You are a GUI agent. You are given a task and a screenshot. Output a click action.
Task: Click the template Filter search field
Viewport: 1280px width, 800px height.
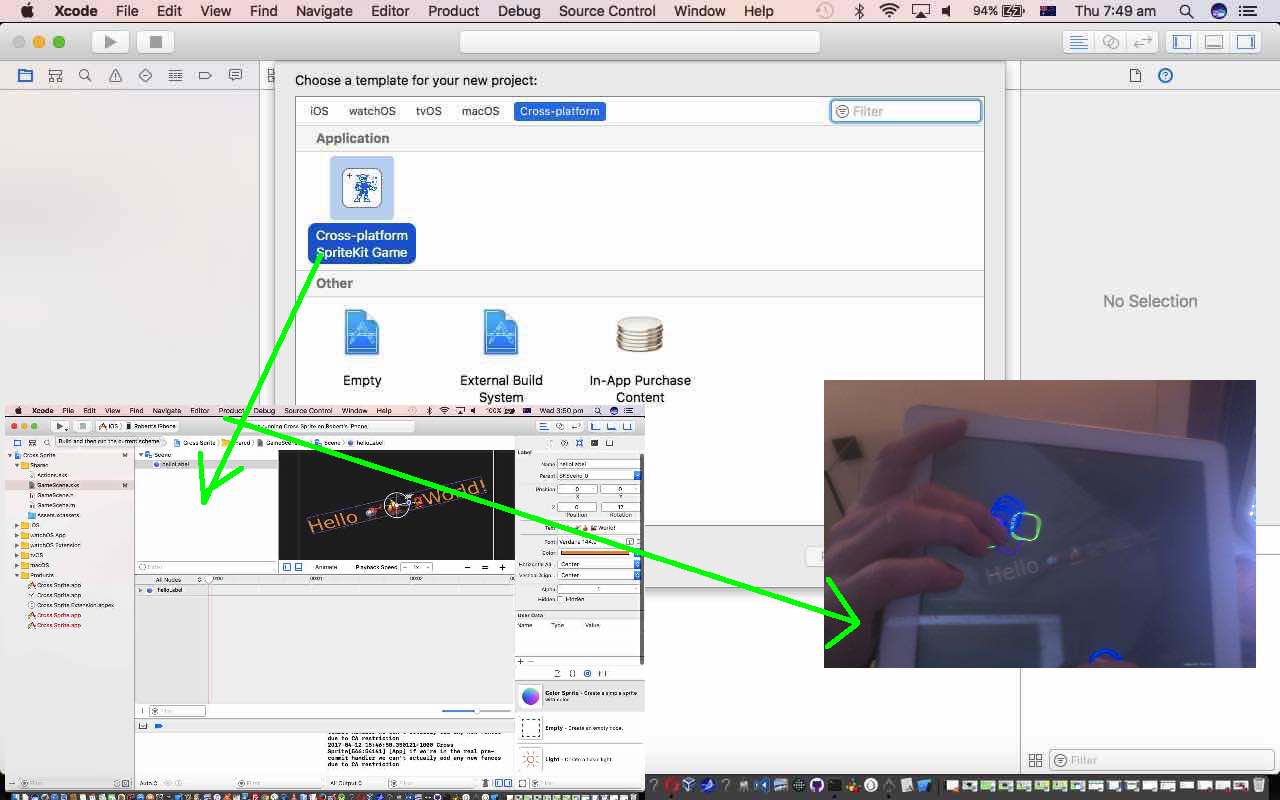pyautogui.click(x=906, y=111)
